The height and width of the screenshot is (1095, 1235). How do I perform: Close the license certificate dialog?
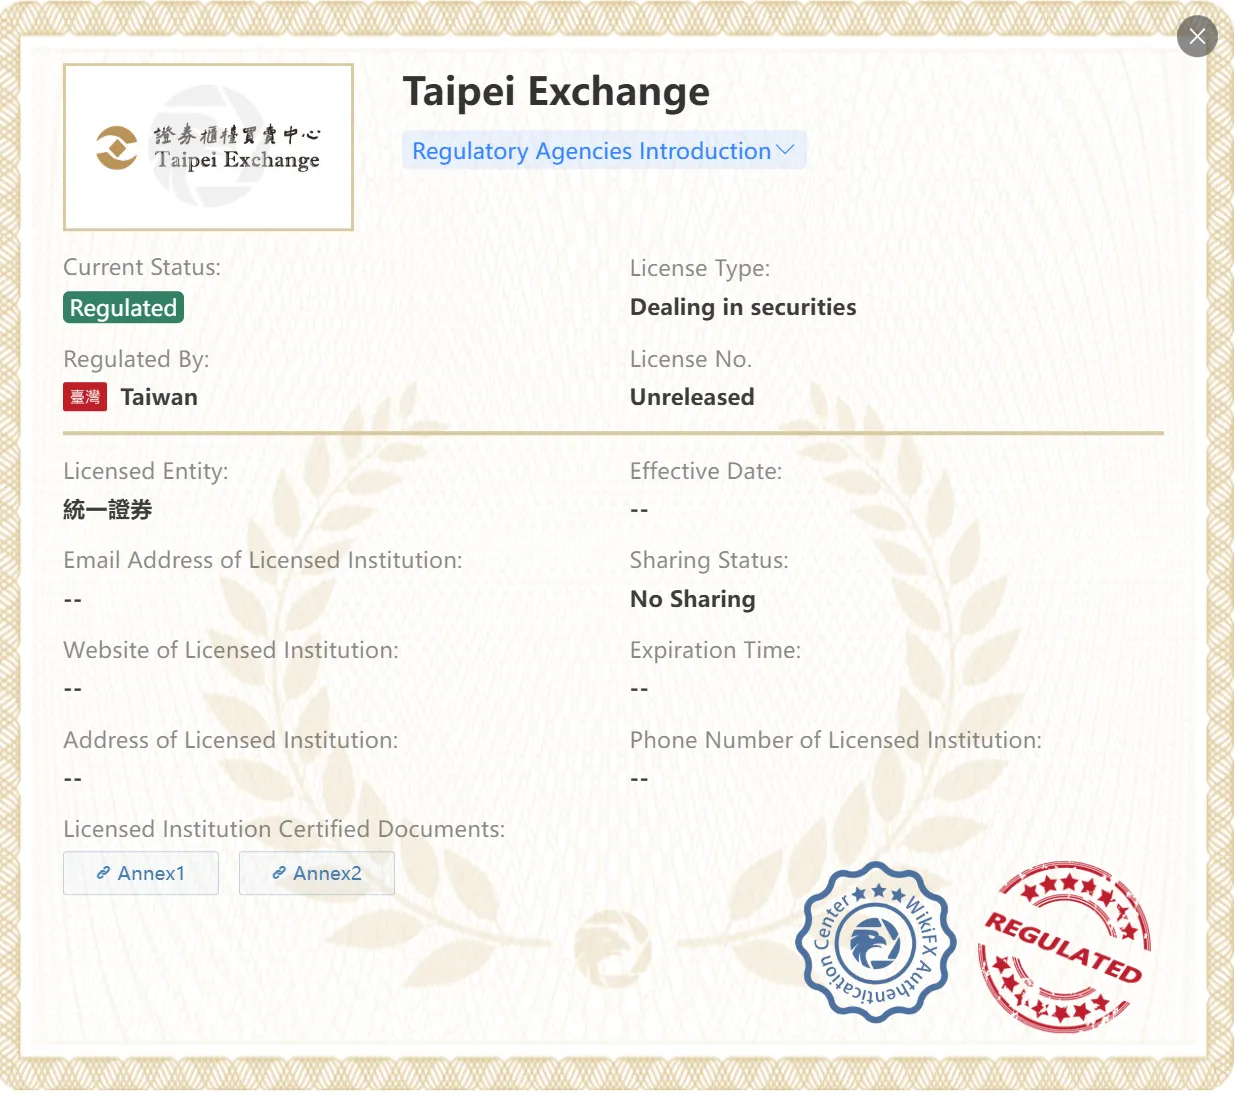point(1197,37)
